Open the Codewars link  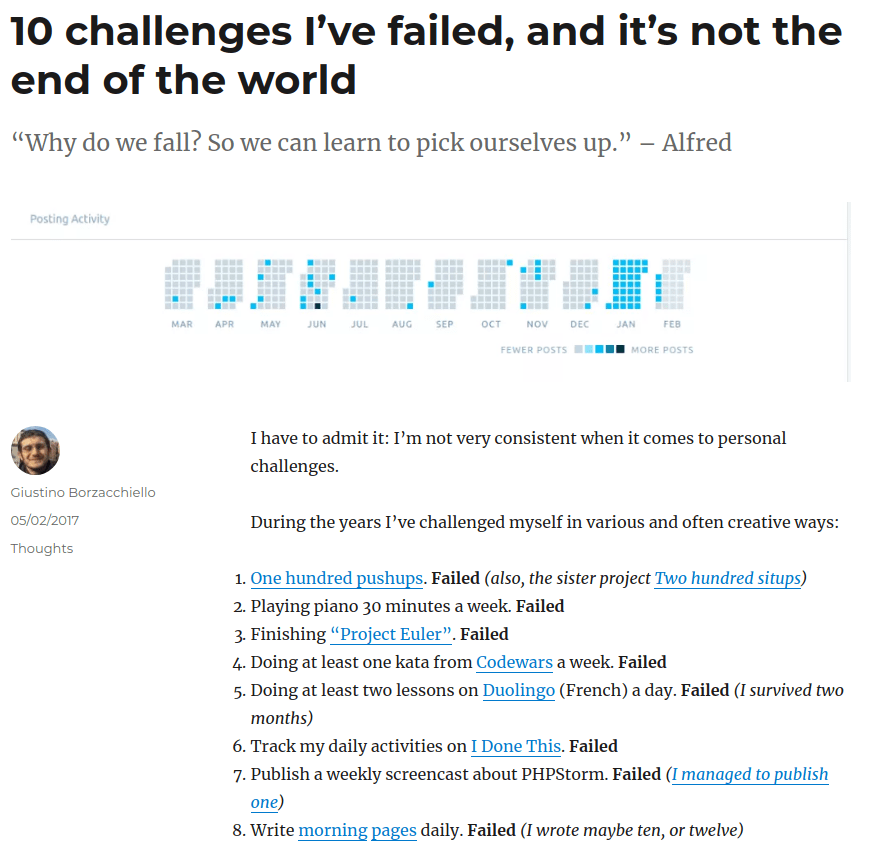click(x=514, y=662)
